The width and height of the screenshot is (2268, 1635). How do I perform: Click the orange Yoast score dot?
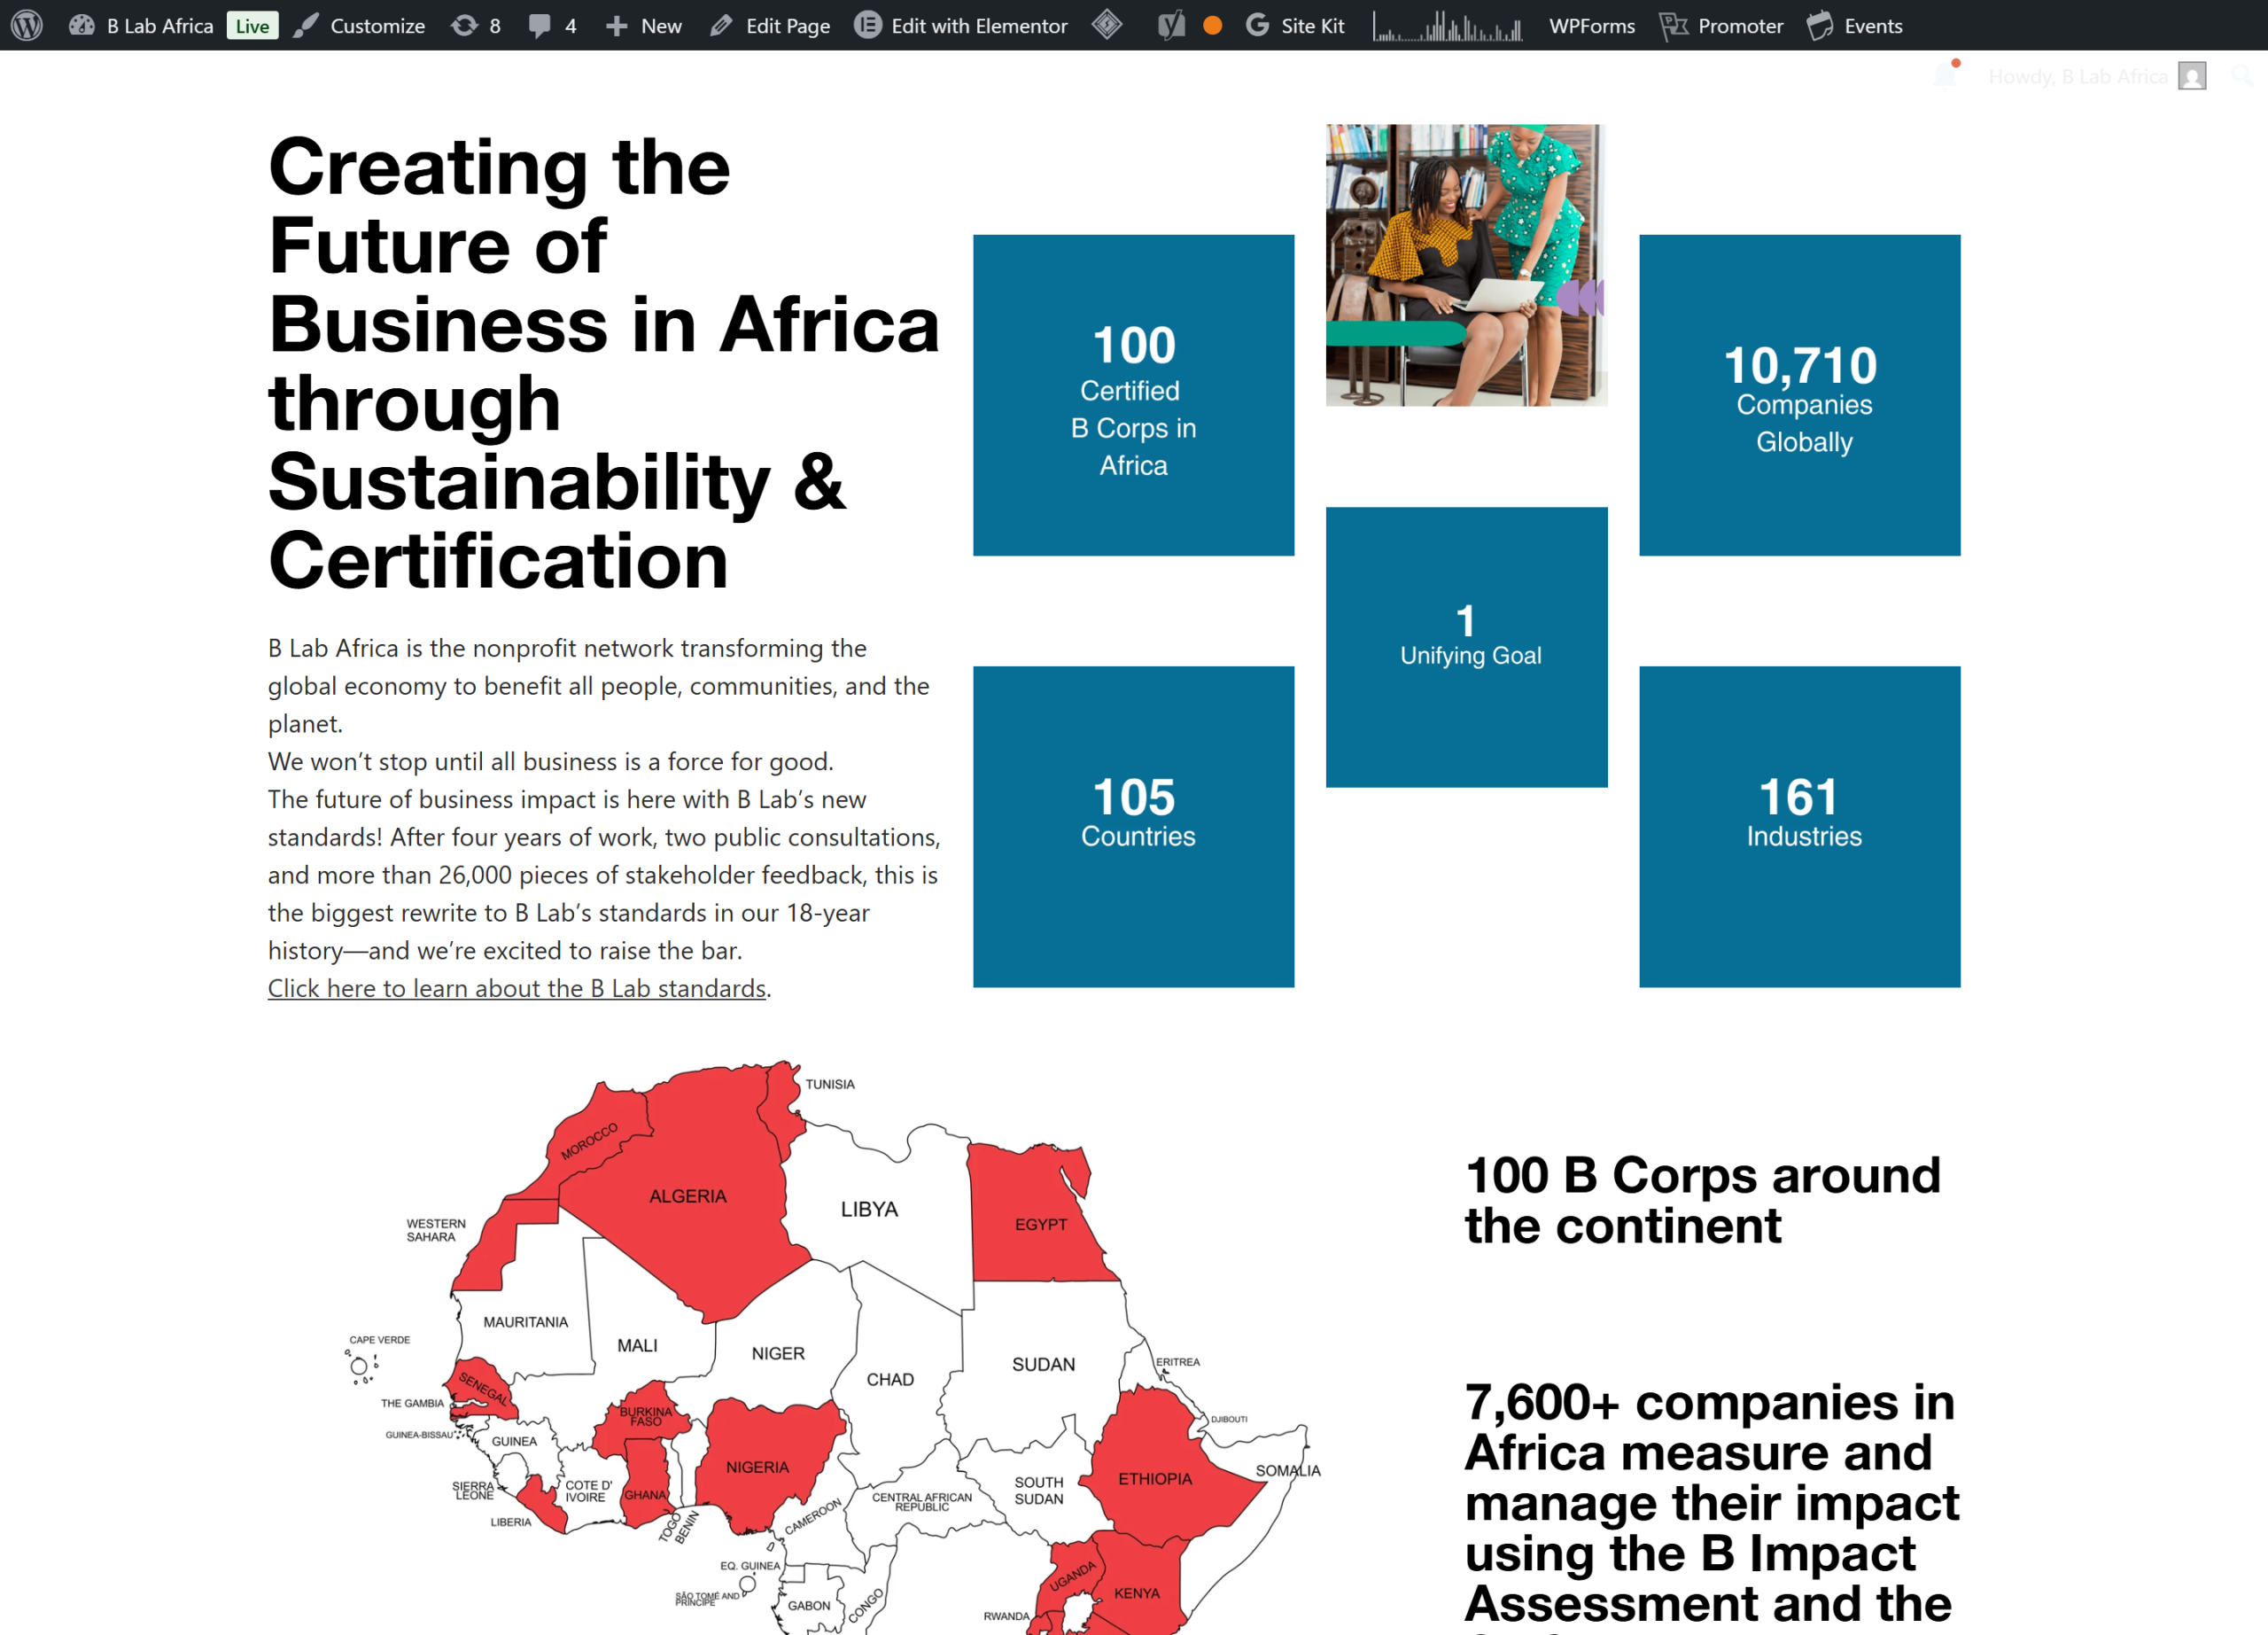point(1212,26)
